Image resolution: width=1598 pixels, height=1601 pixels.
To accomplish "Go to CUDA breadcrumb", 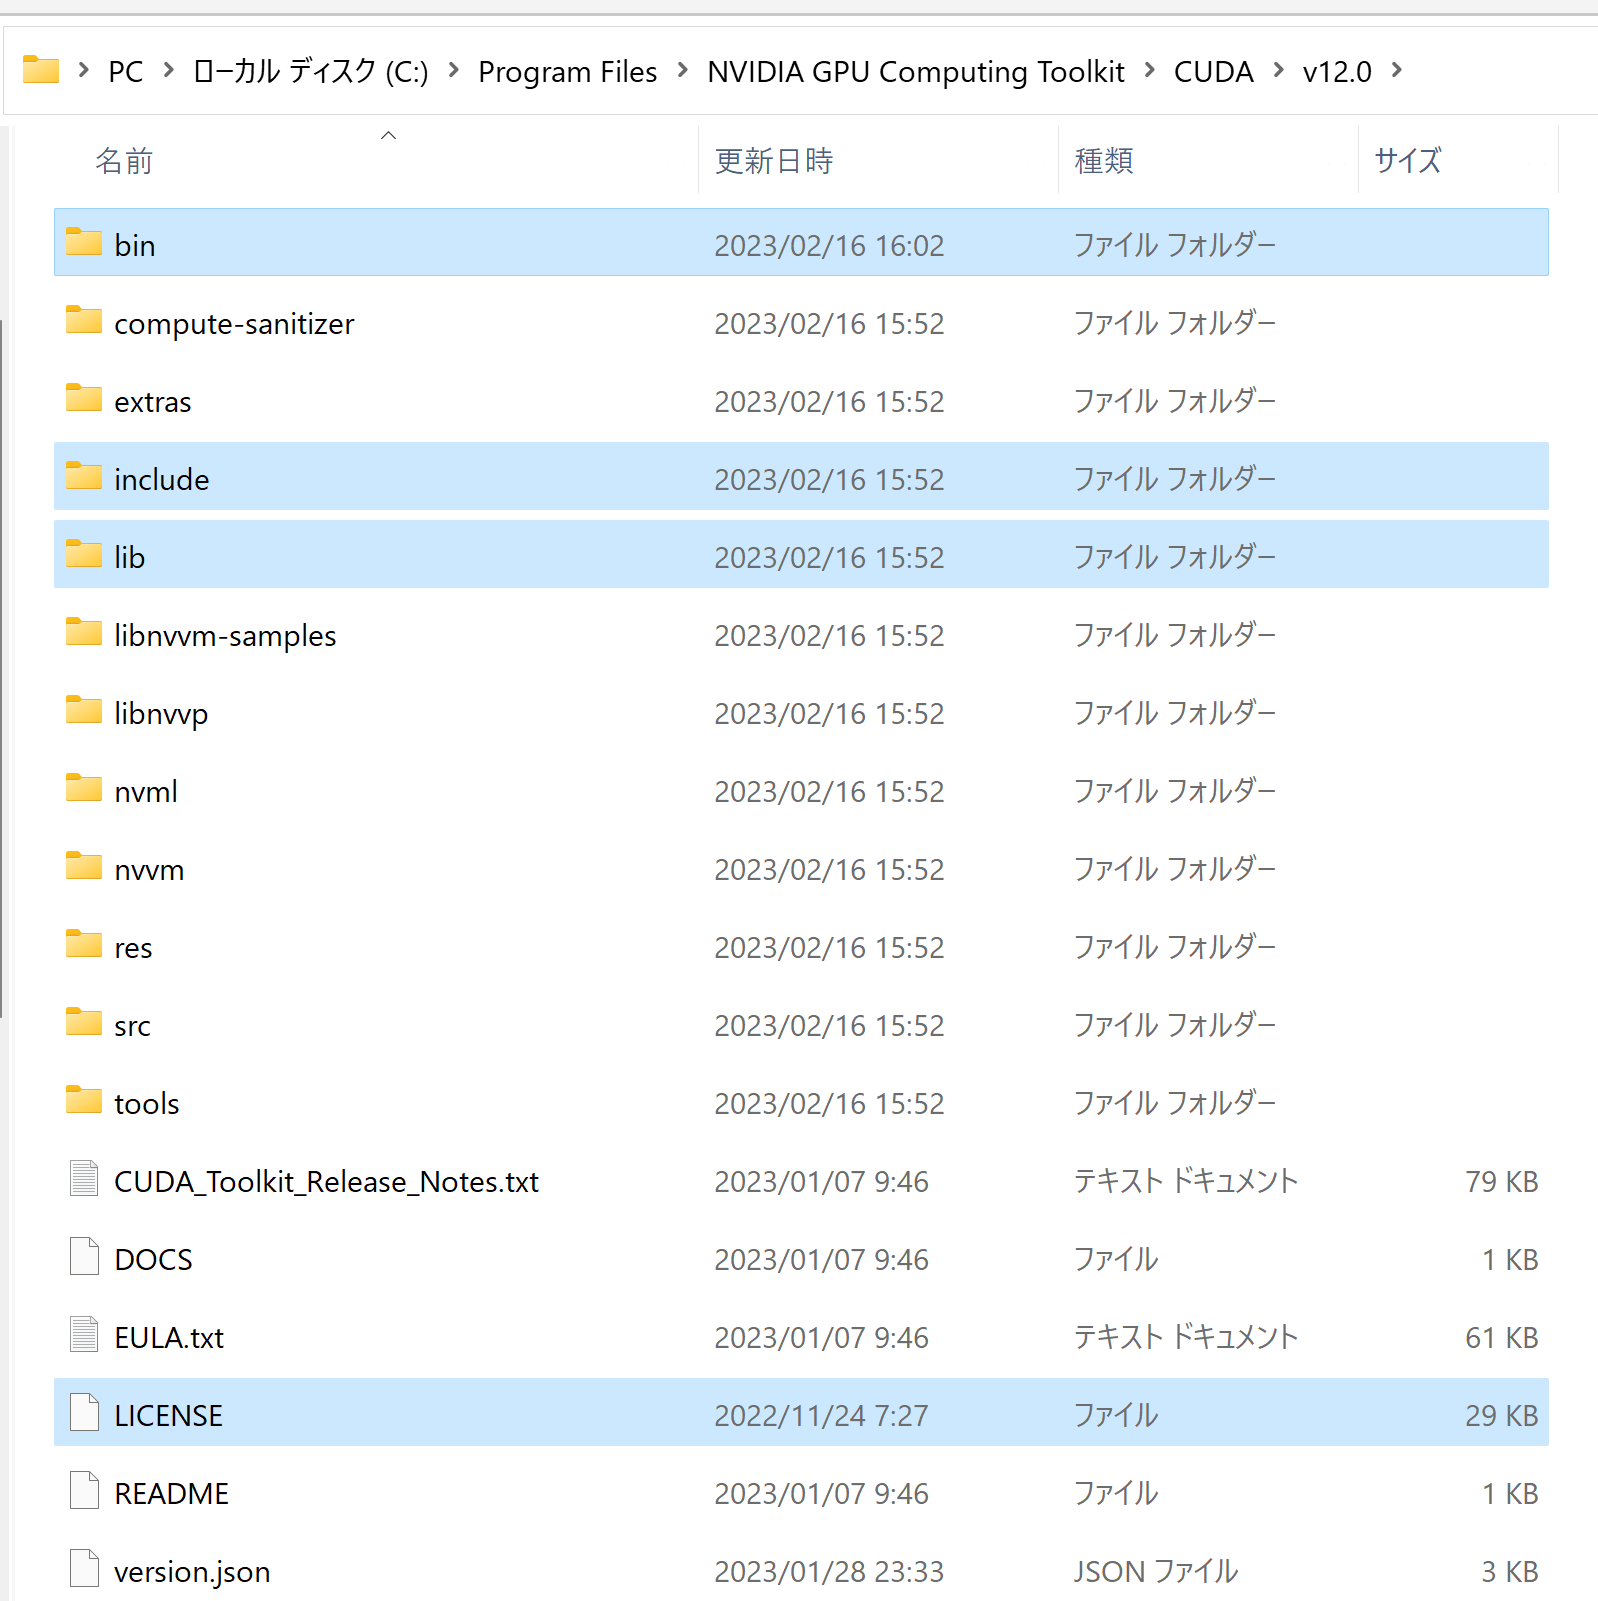I will 1213,72.
